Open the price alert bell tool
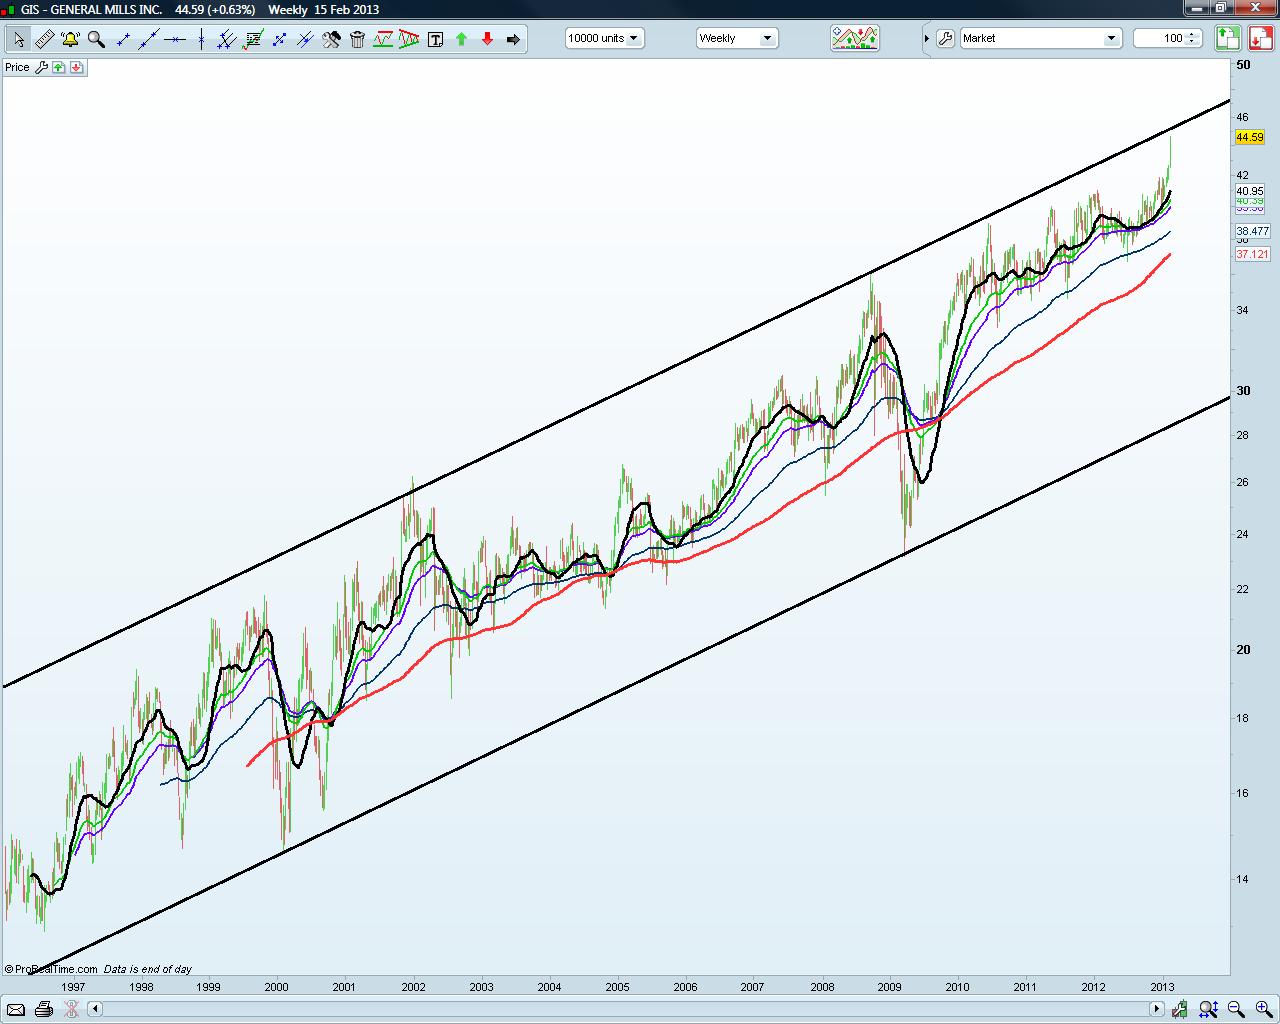The image size is (1280, 1024). pyautogui.click(x=70, y=39)
